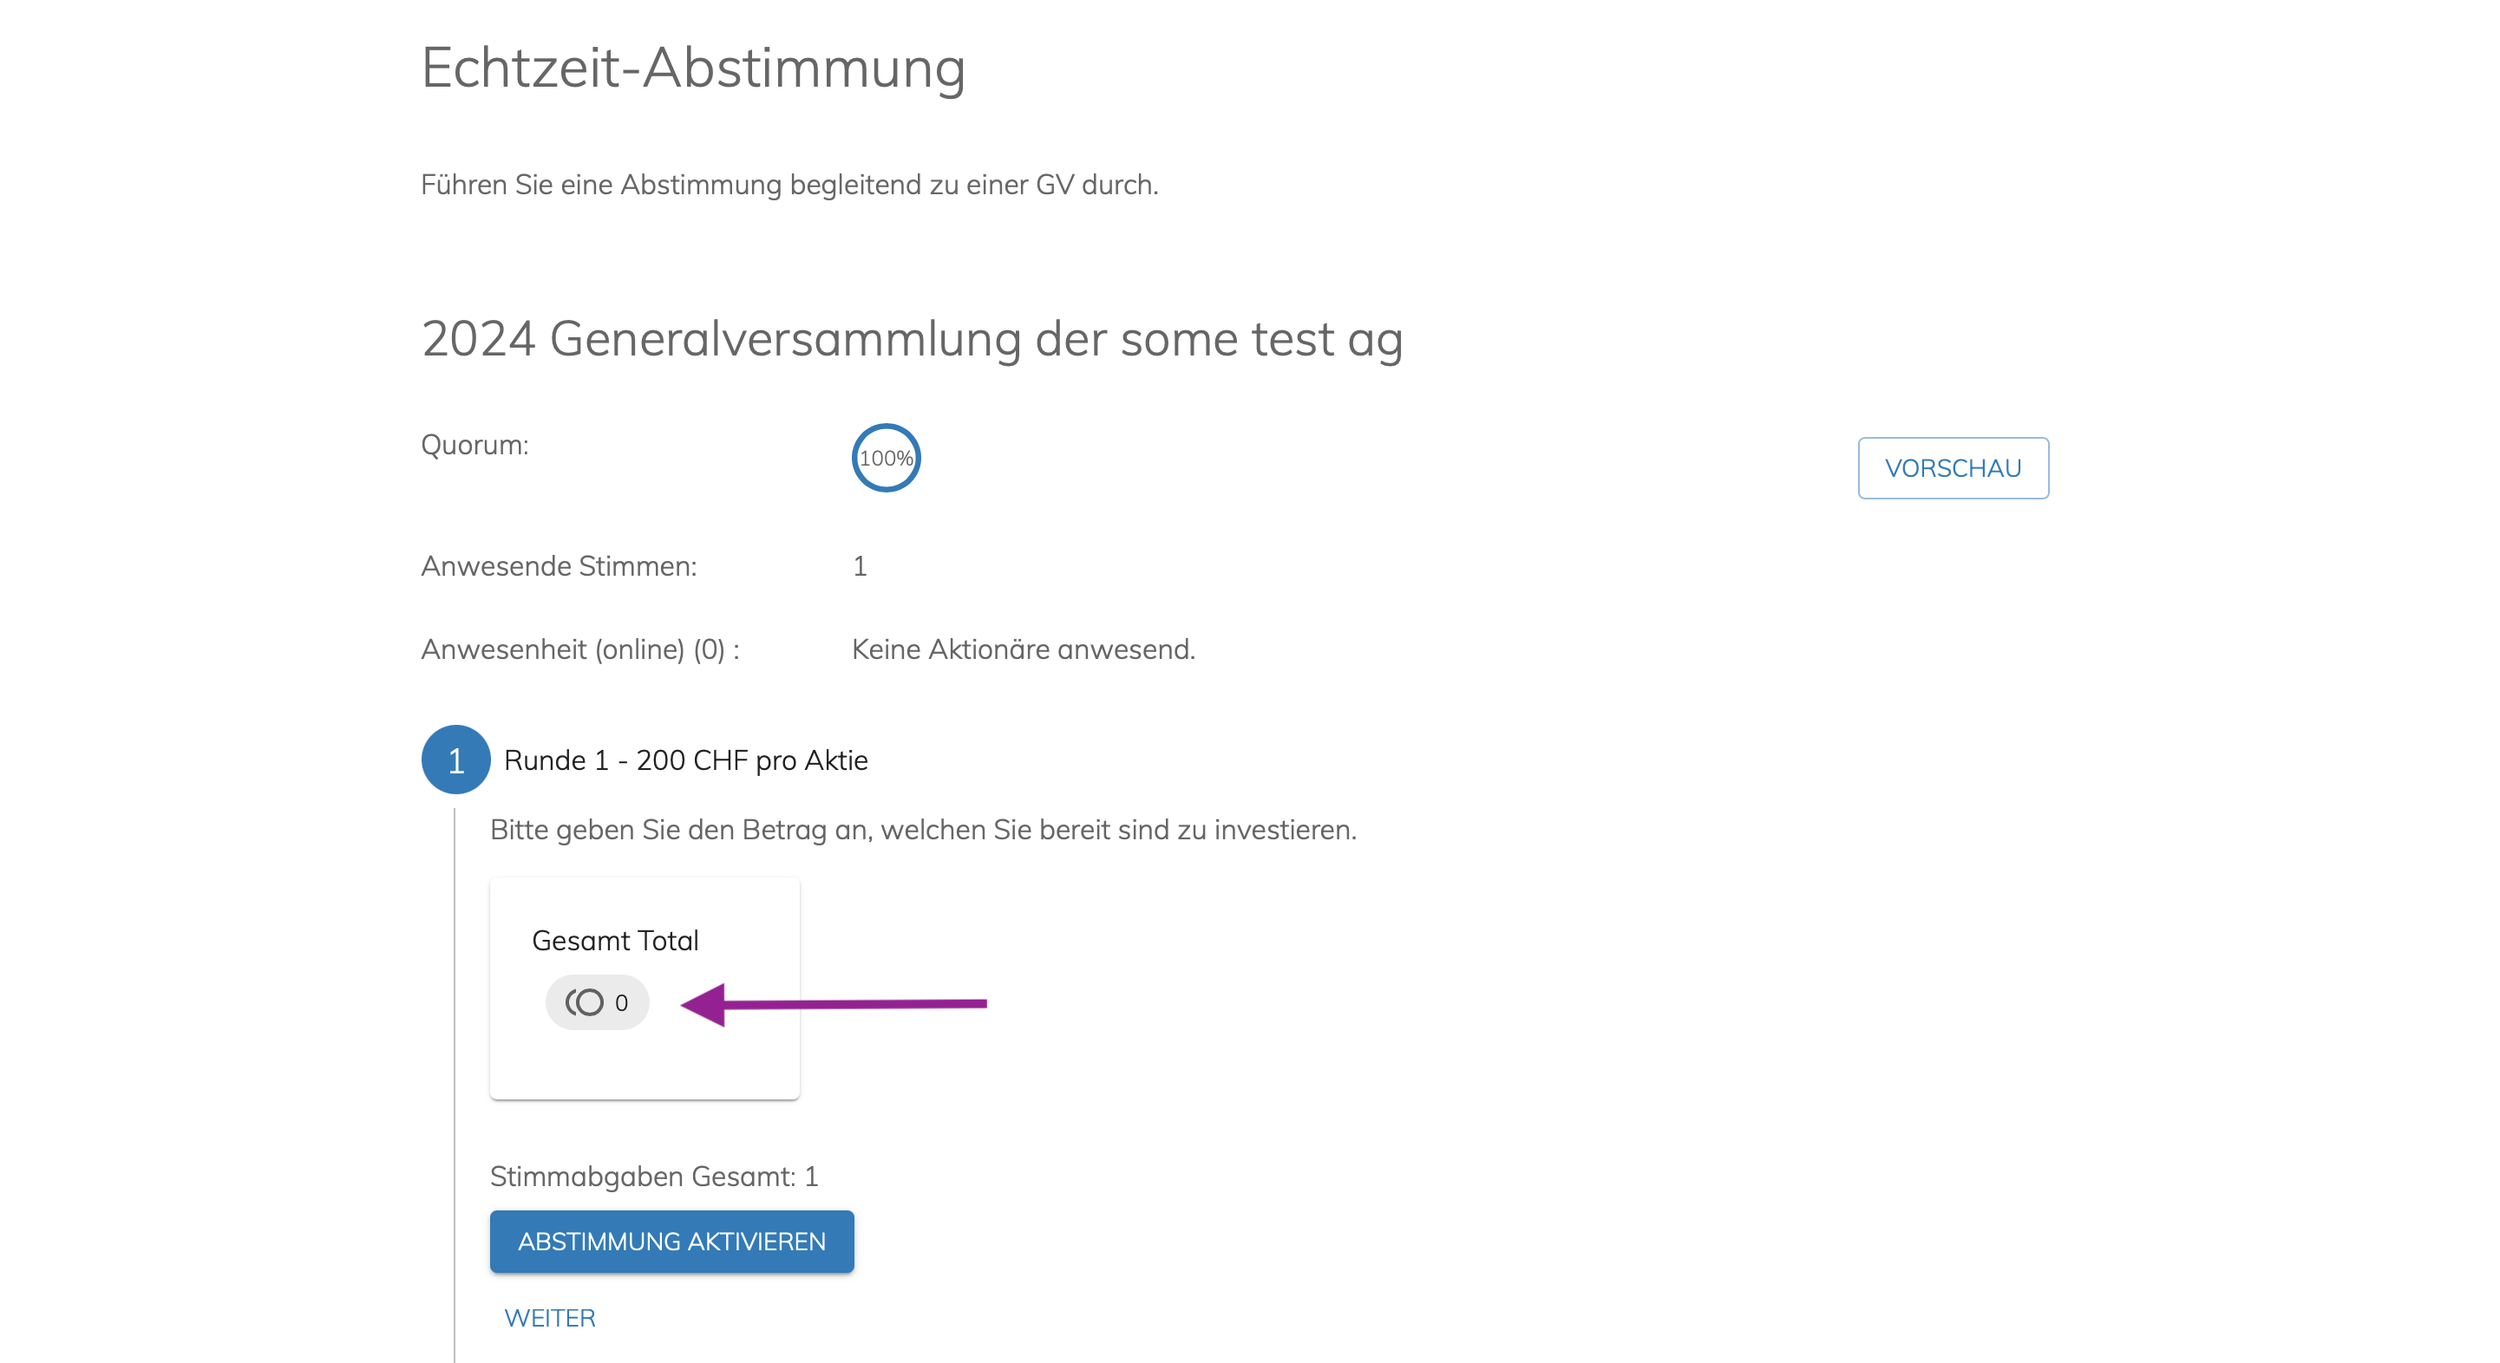The height and width of the screenshot is (1363, 2500).
Task: Click the purple arrow annotation
Action: coord(833,1004)
